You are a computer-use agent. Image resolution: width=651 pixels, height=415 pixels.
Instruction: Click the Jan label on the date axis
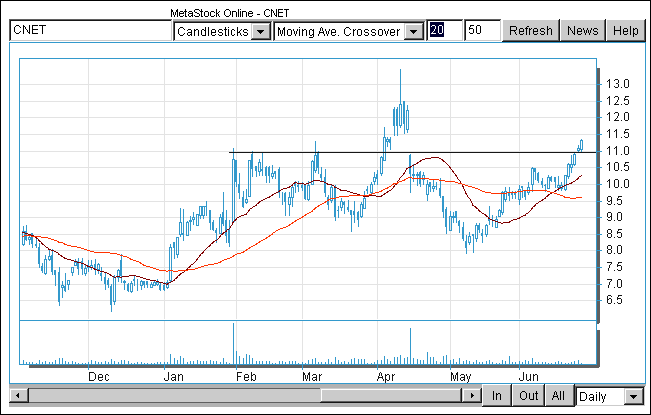tap(174, 377)
